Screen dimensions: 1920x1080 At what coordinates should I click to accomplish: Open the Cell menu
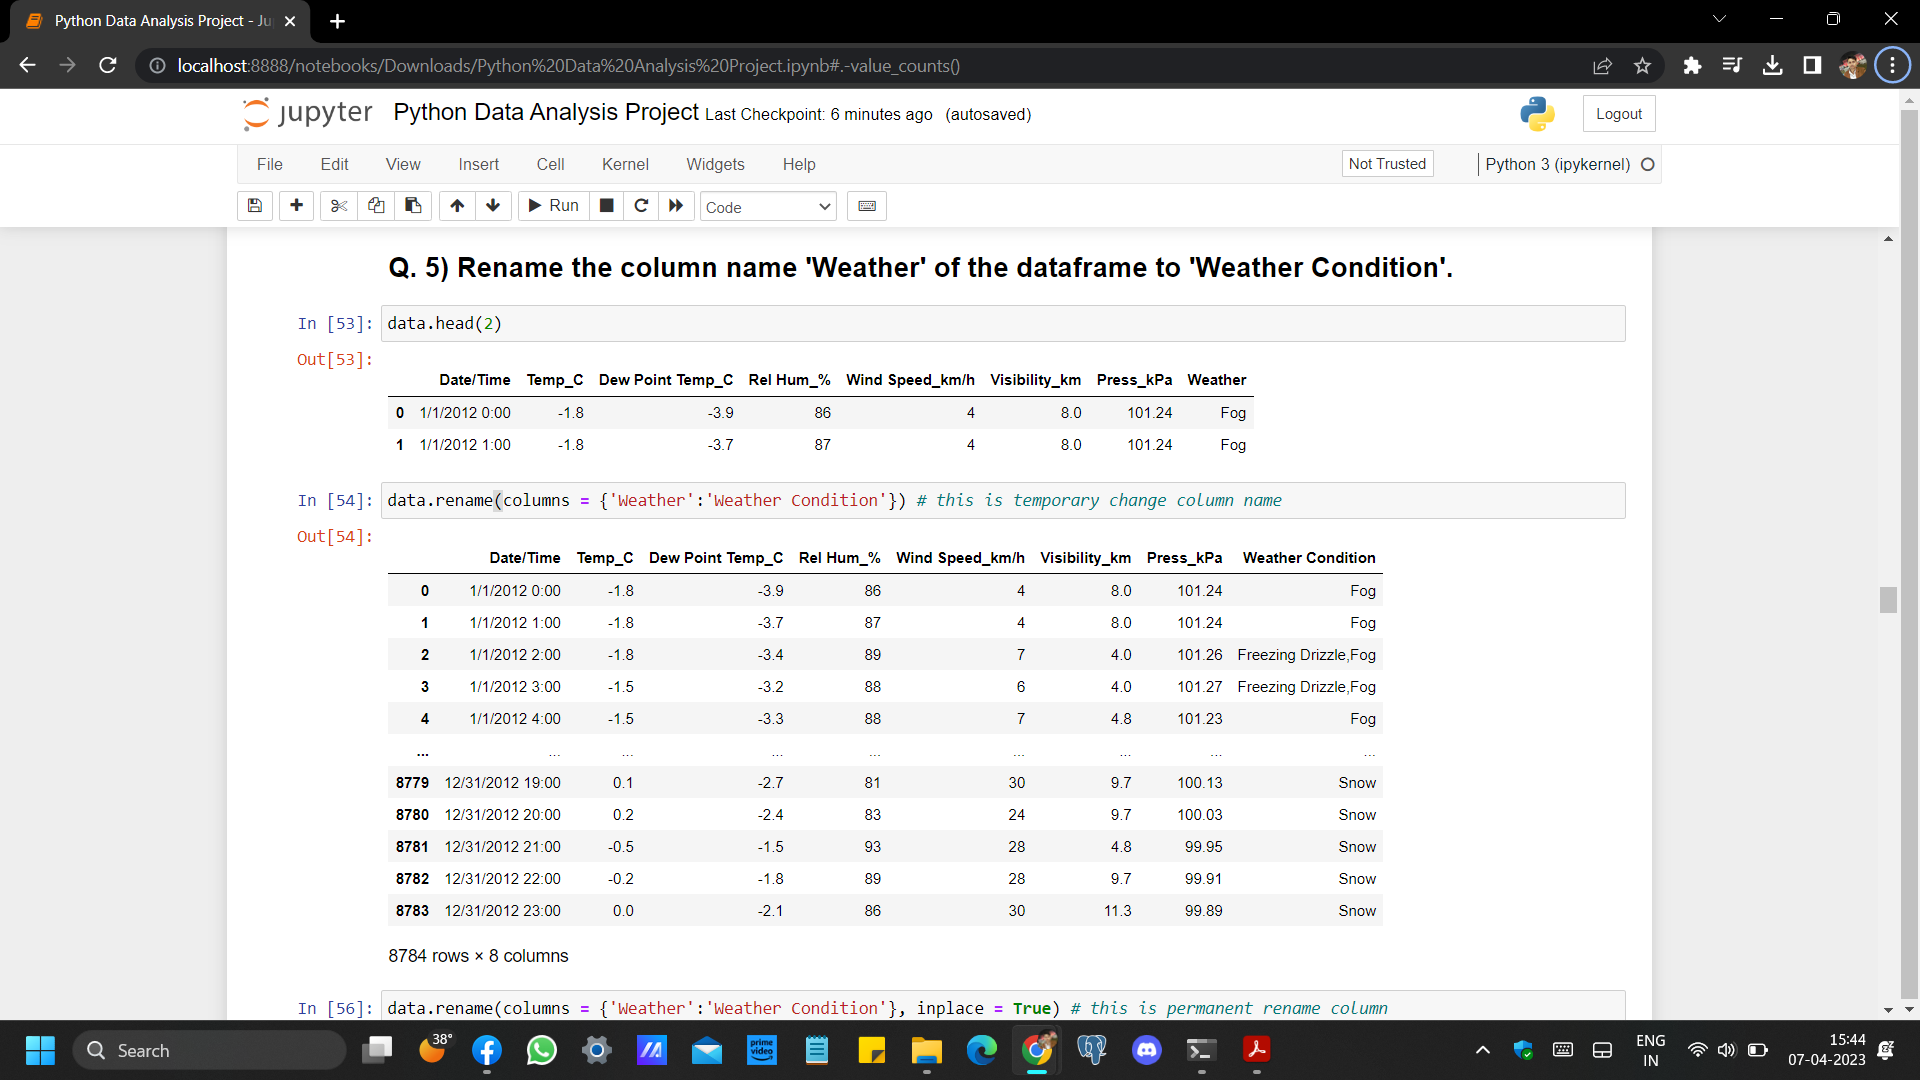(x=550, y=164)
